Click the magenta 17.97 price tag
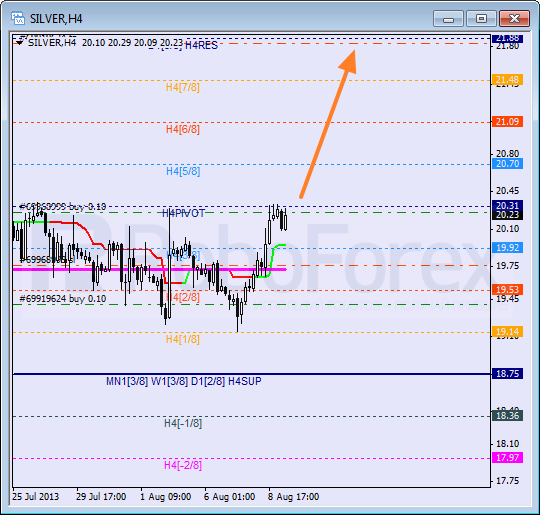Screen dimensions: 540x515 [507, 457]
